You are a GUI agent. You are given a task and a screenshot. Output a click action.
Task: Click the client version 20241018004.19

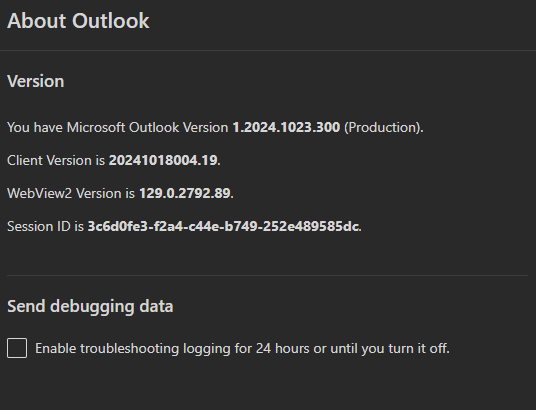tap(163, 160)
